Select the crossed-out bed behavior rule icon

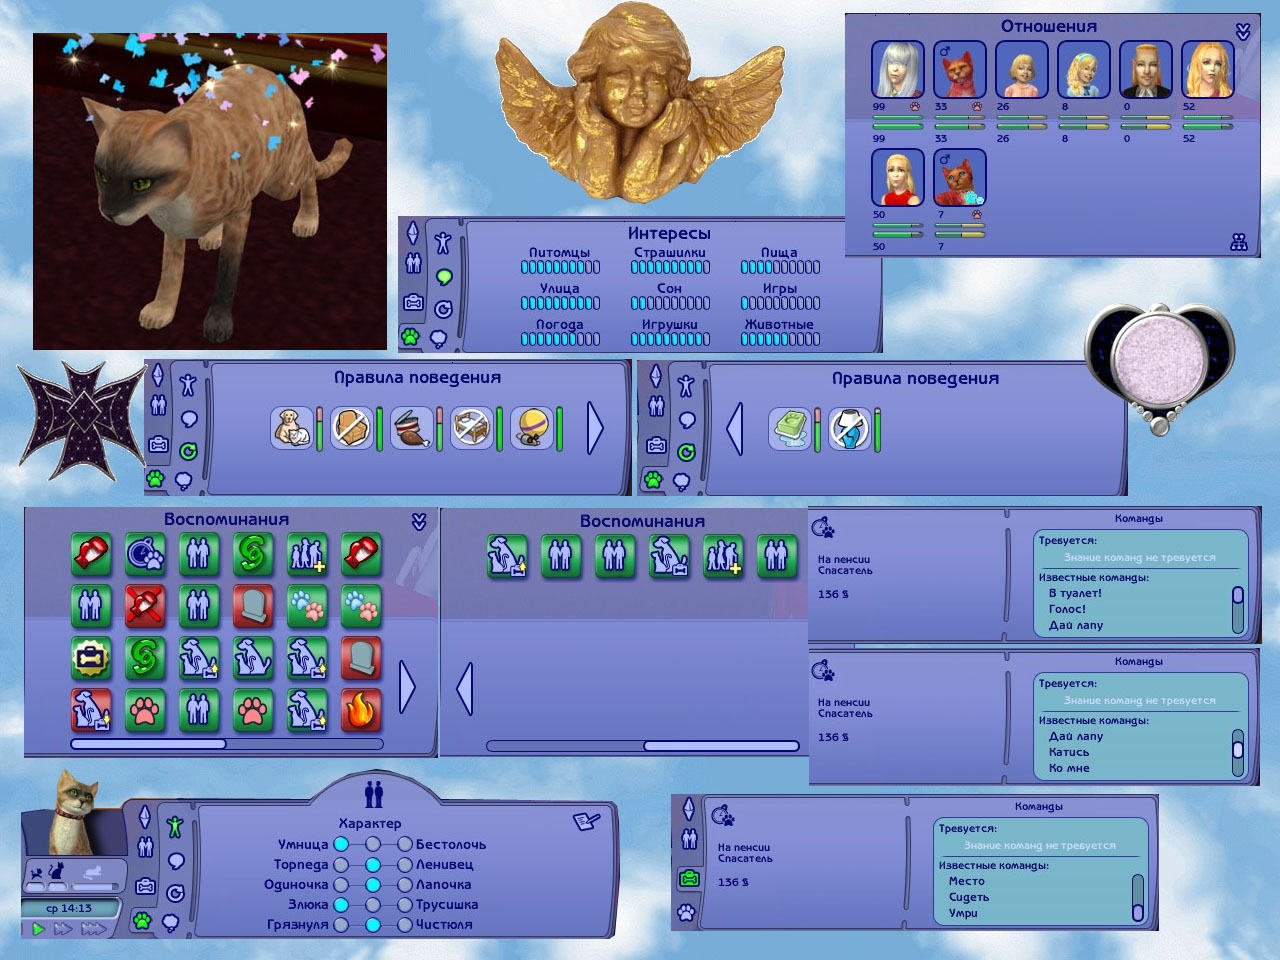471,428
